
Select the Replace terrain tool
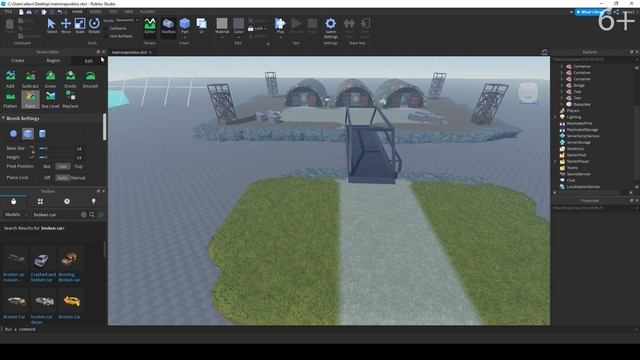click(x=70, y=99)
